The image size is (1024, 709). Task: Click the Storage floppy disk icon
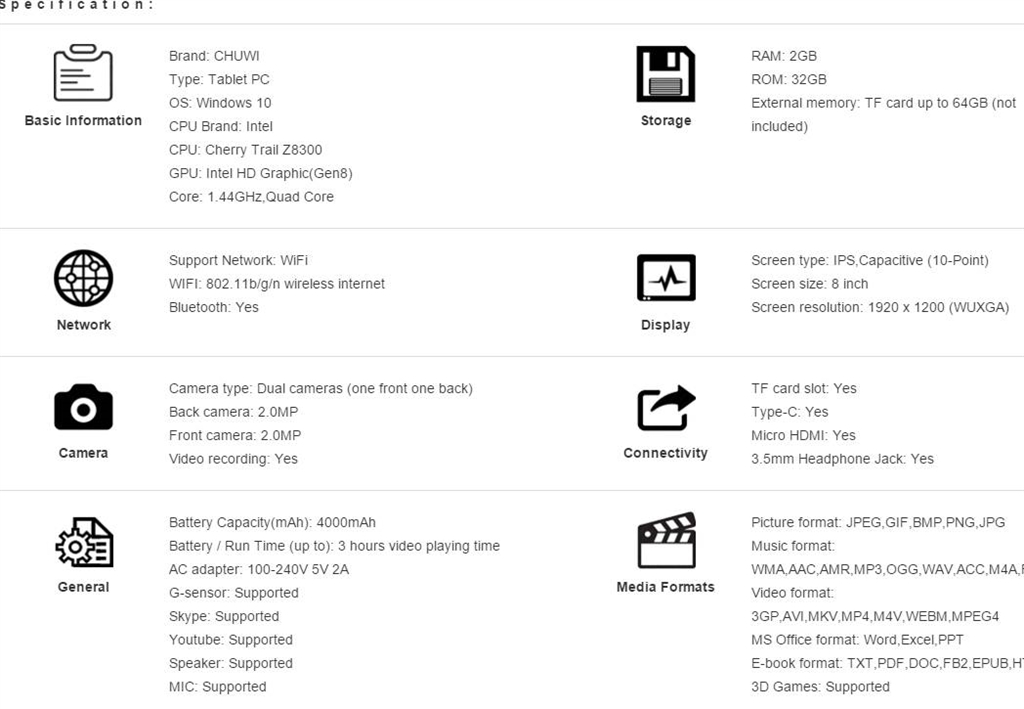(x=665, y=74)
